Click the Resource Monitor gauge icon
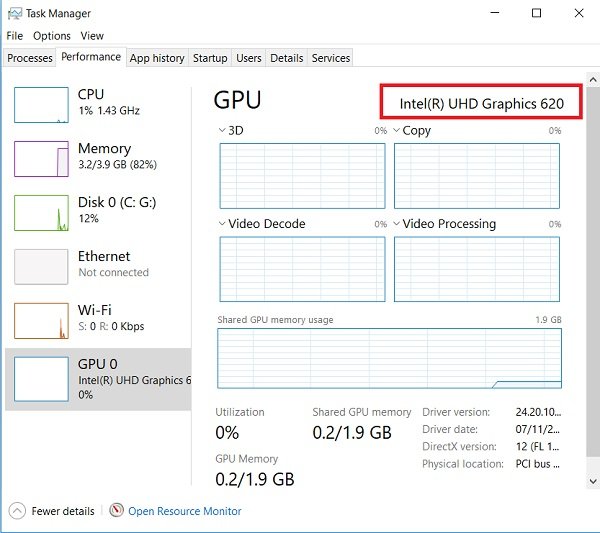This screenshot has width=600, height=533. [116, 511]
